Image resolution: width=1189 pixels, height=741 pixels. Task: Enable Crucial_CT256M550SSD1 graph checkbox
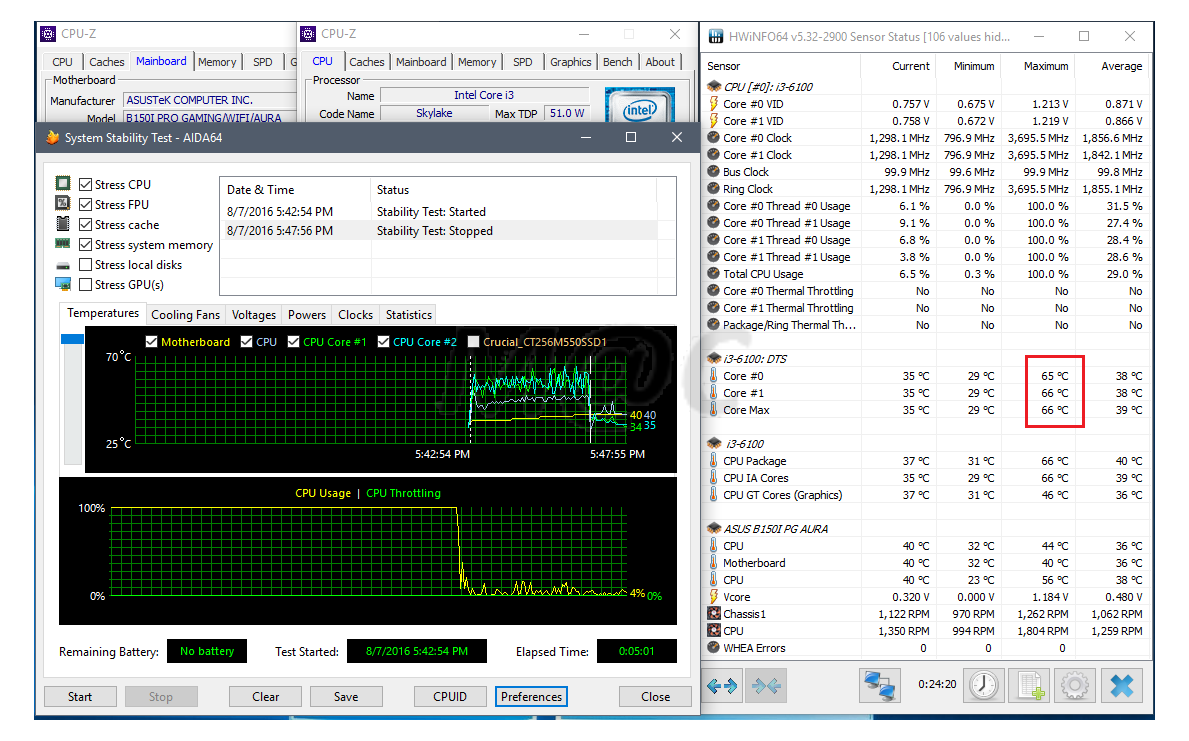tap(474, 341)
